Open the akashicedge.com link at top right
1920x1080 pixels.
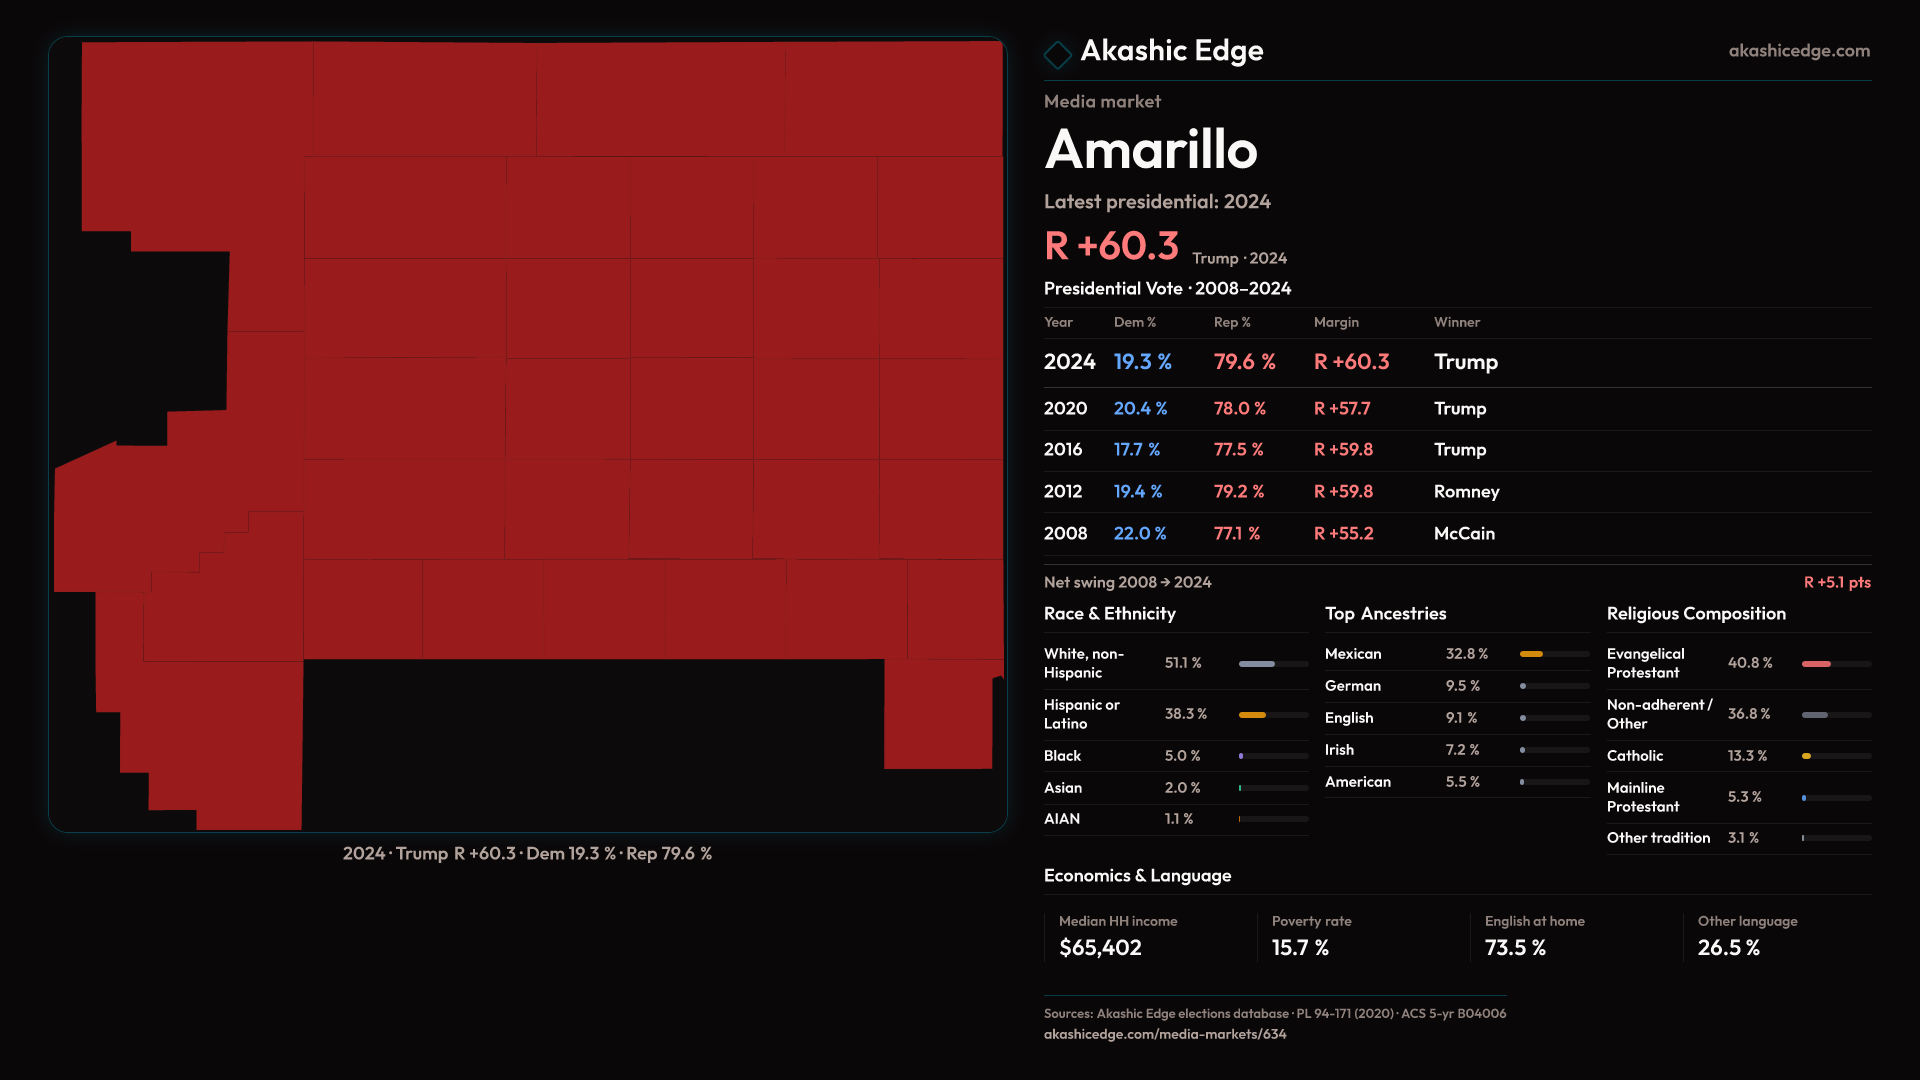1798,51
